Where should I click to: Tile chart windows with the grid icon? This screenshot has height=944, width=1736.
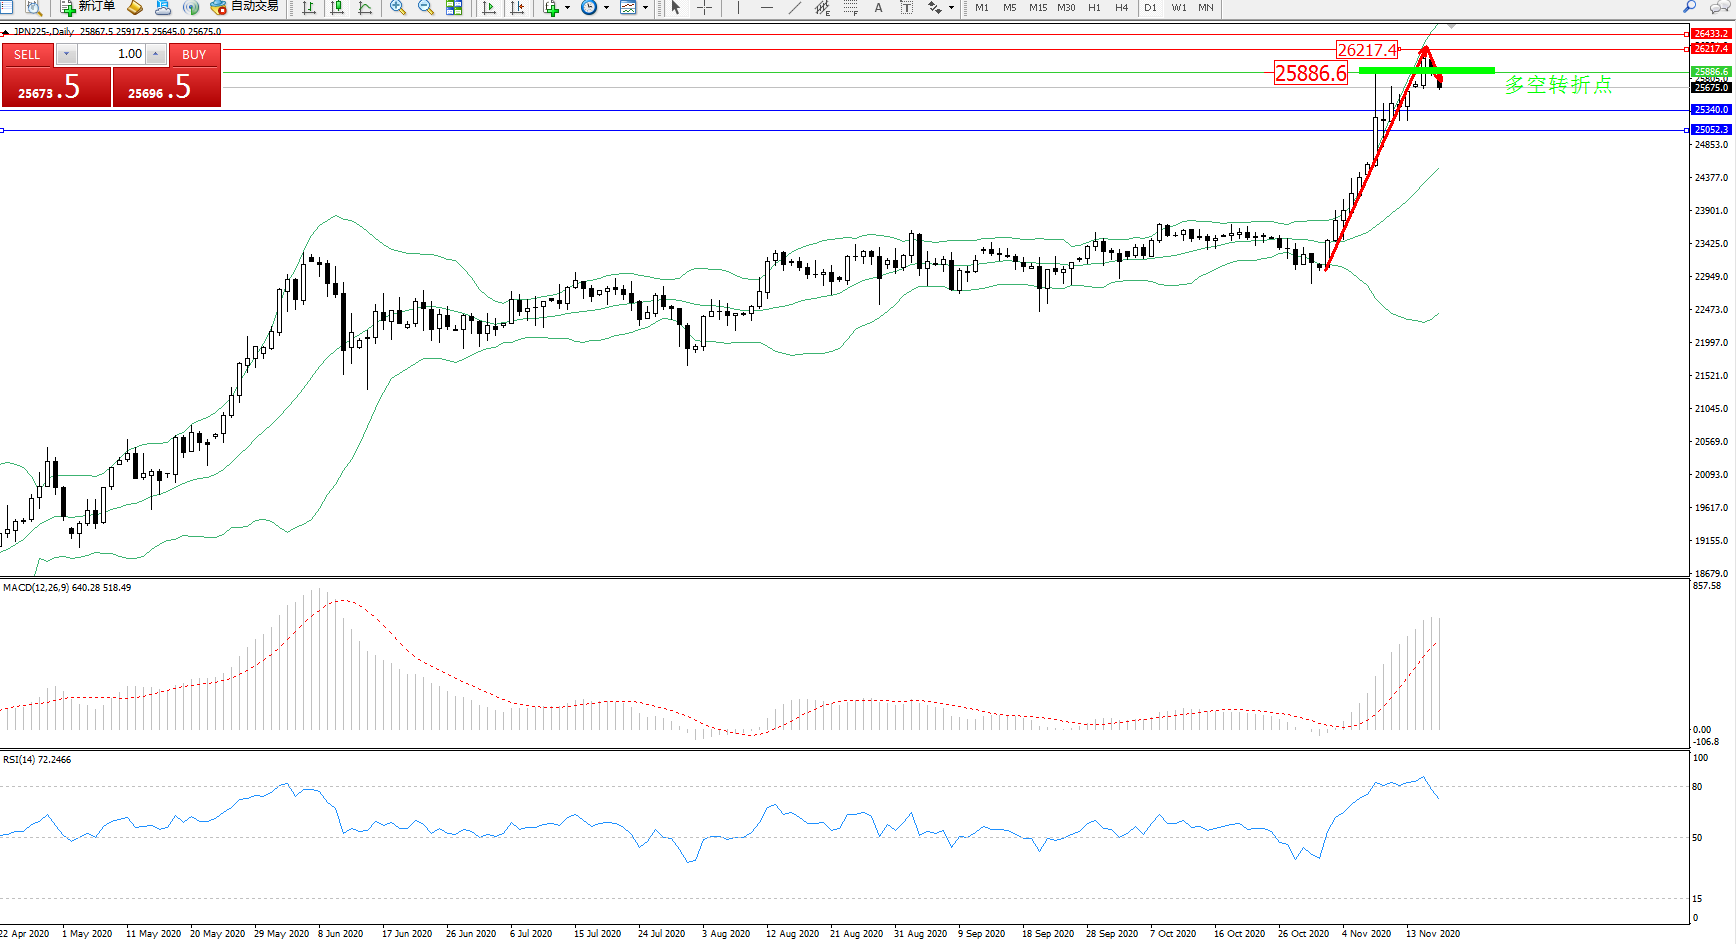pos(454,8)
